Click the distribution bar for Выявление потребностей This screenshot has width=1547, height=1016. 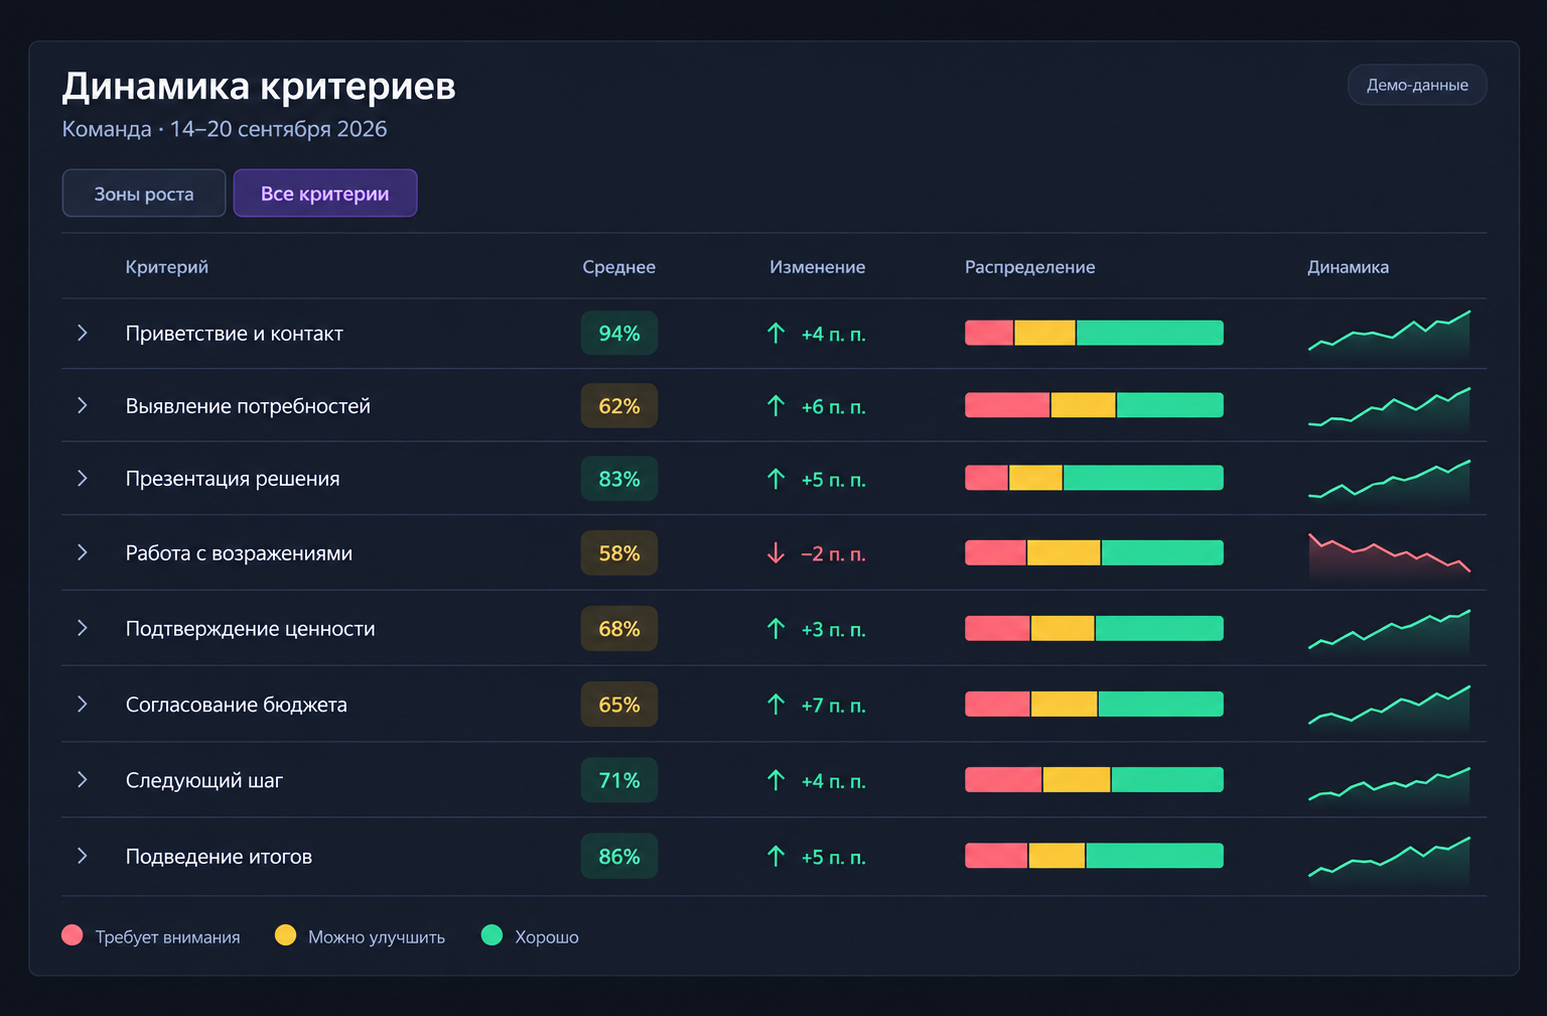coord(1094,405)
